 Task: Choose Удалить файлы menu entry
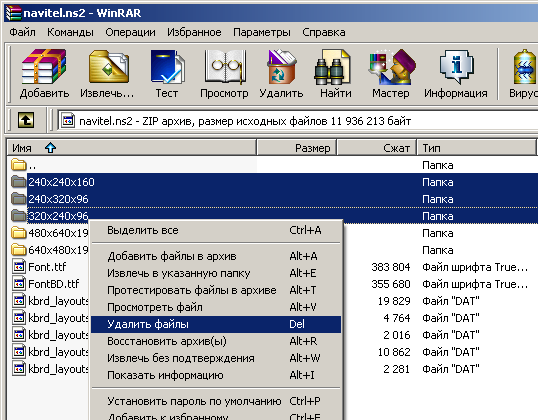click(216, 324)
